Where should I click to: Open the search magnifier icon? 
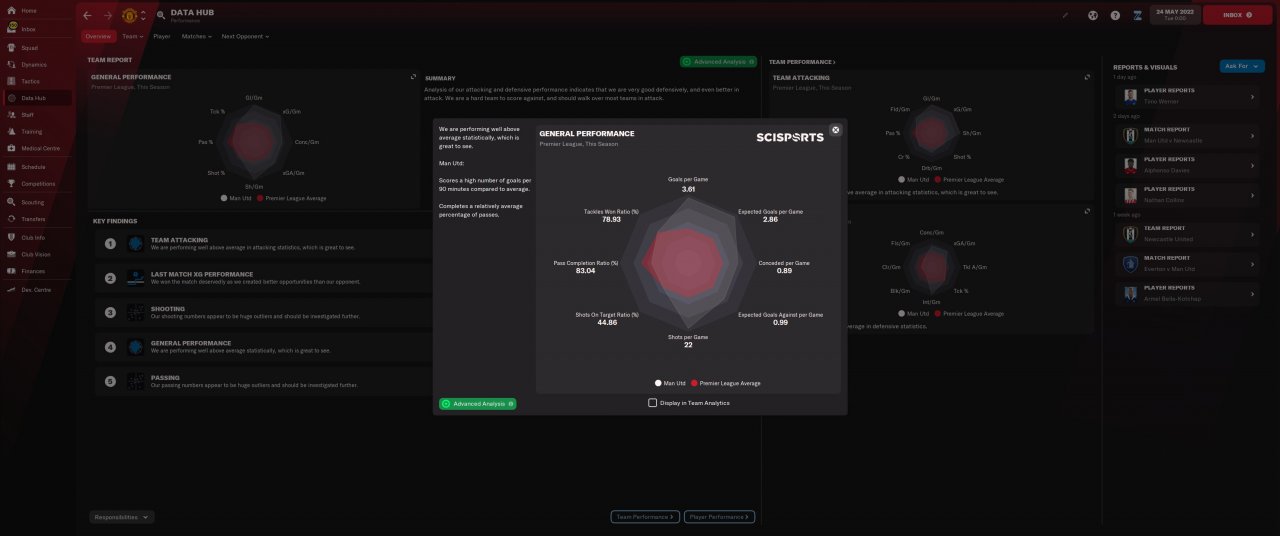coord(161,15)
